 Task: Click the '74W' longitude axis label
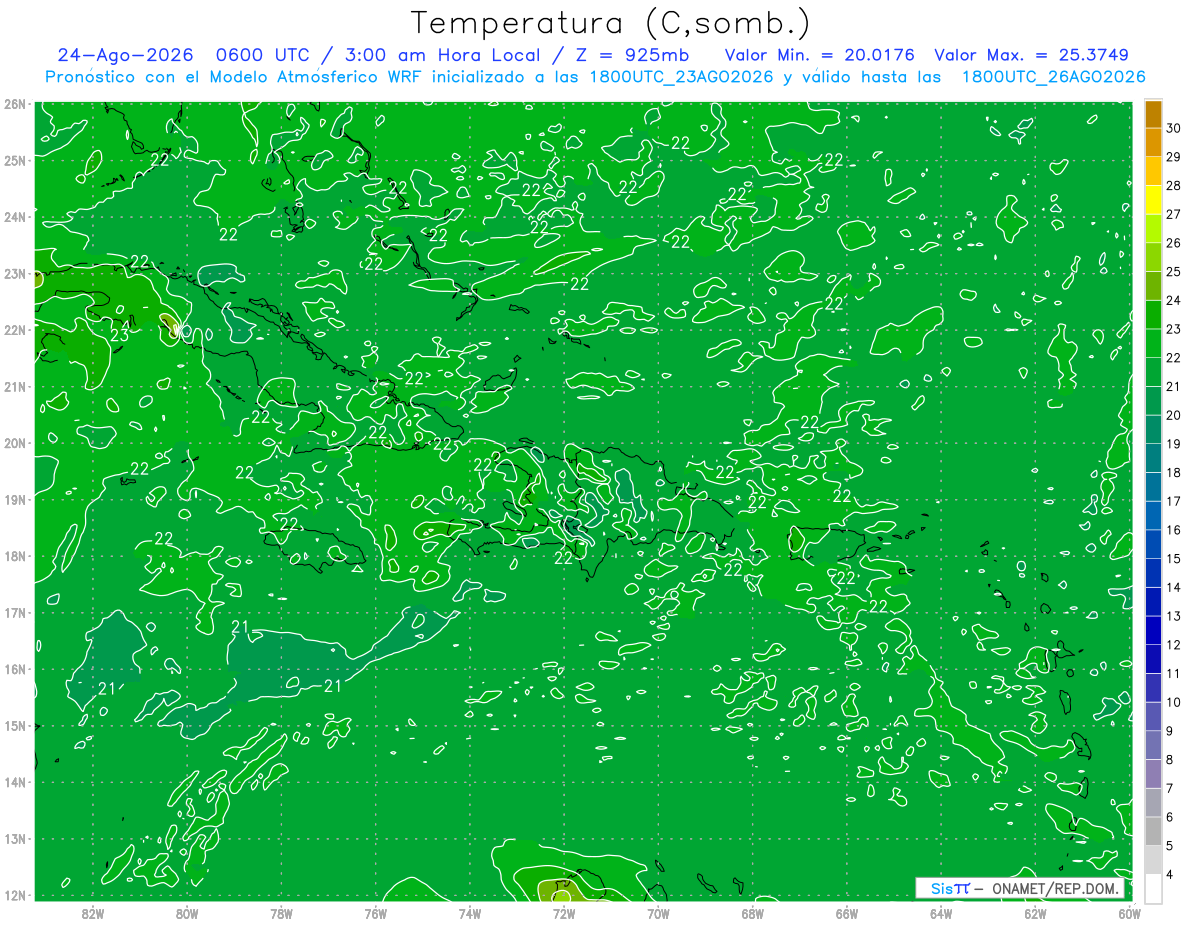pos(469,913)
